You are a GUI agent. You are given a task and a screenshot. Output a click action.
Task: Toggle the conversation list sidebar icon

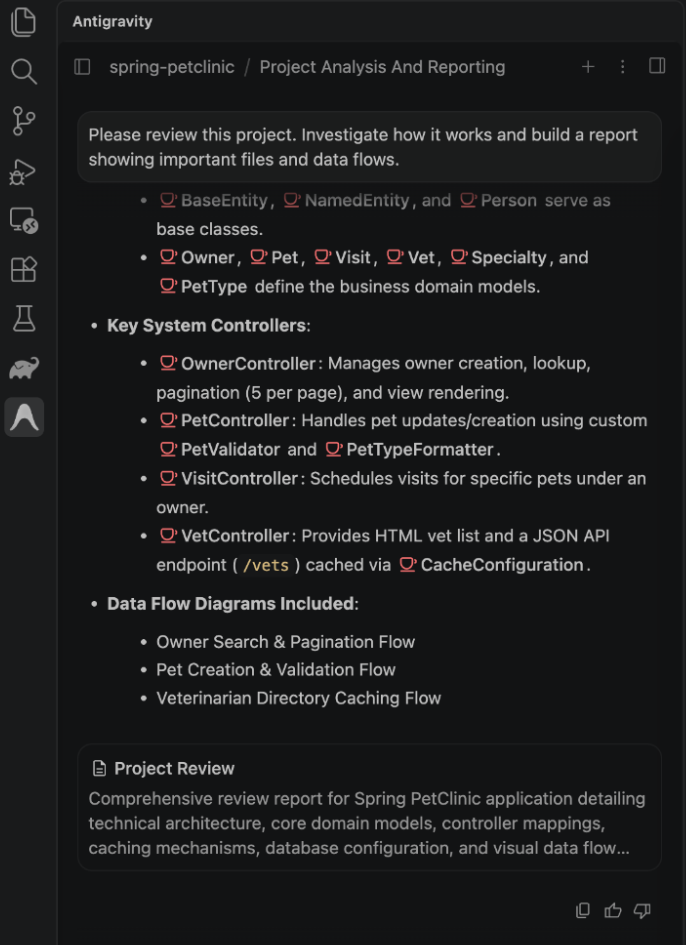(x=82, y=66)
